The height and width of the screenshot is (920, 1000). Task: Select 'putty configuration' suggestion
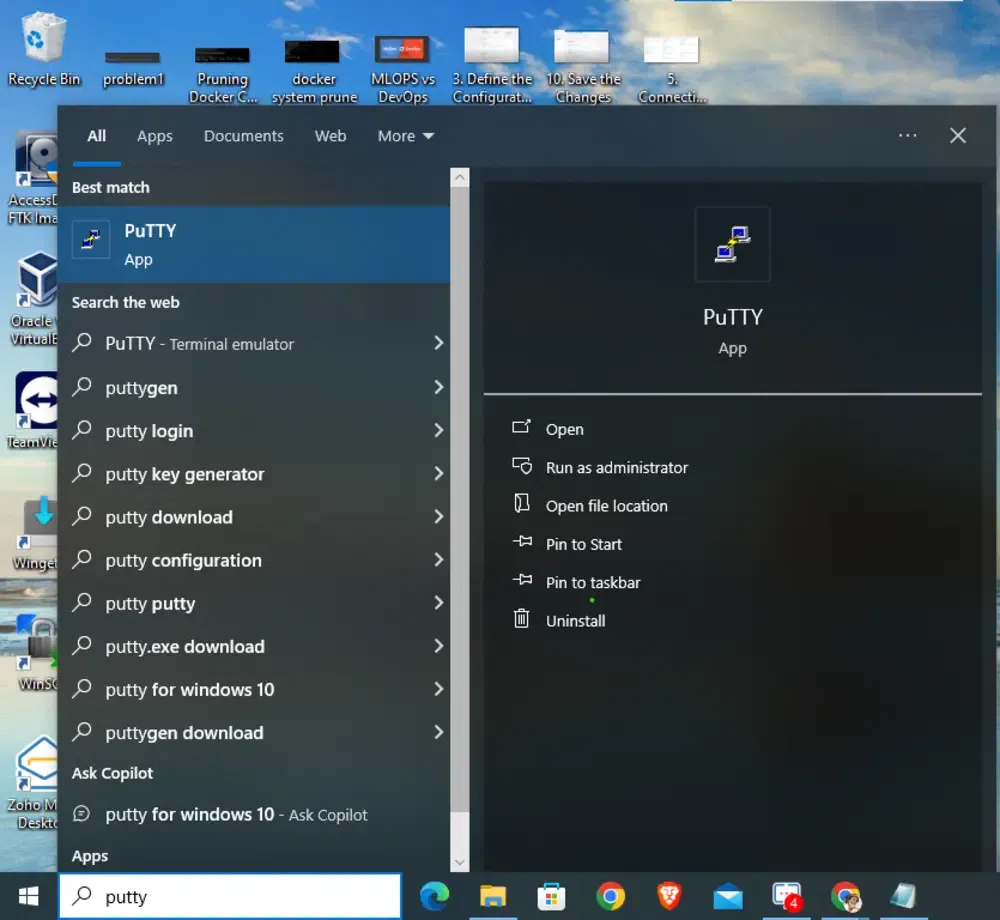coord(253,560)
